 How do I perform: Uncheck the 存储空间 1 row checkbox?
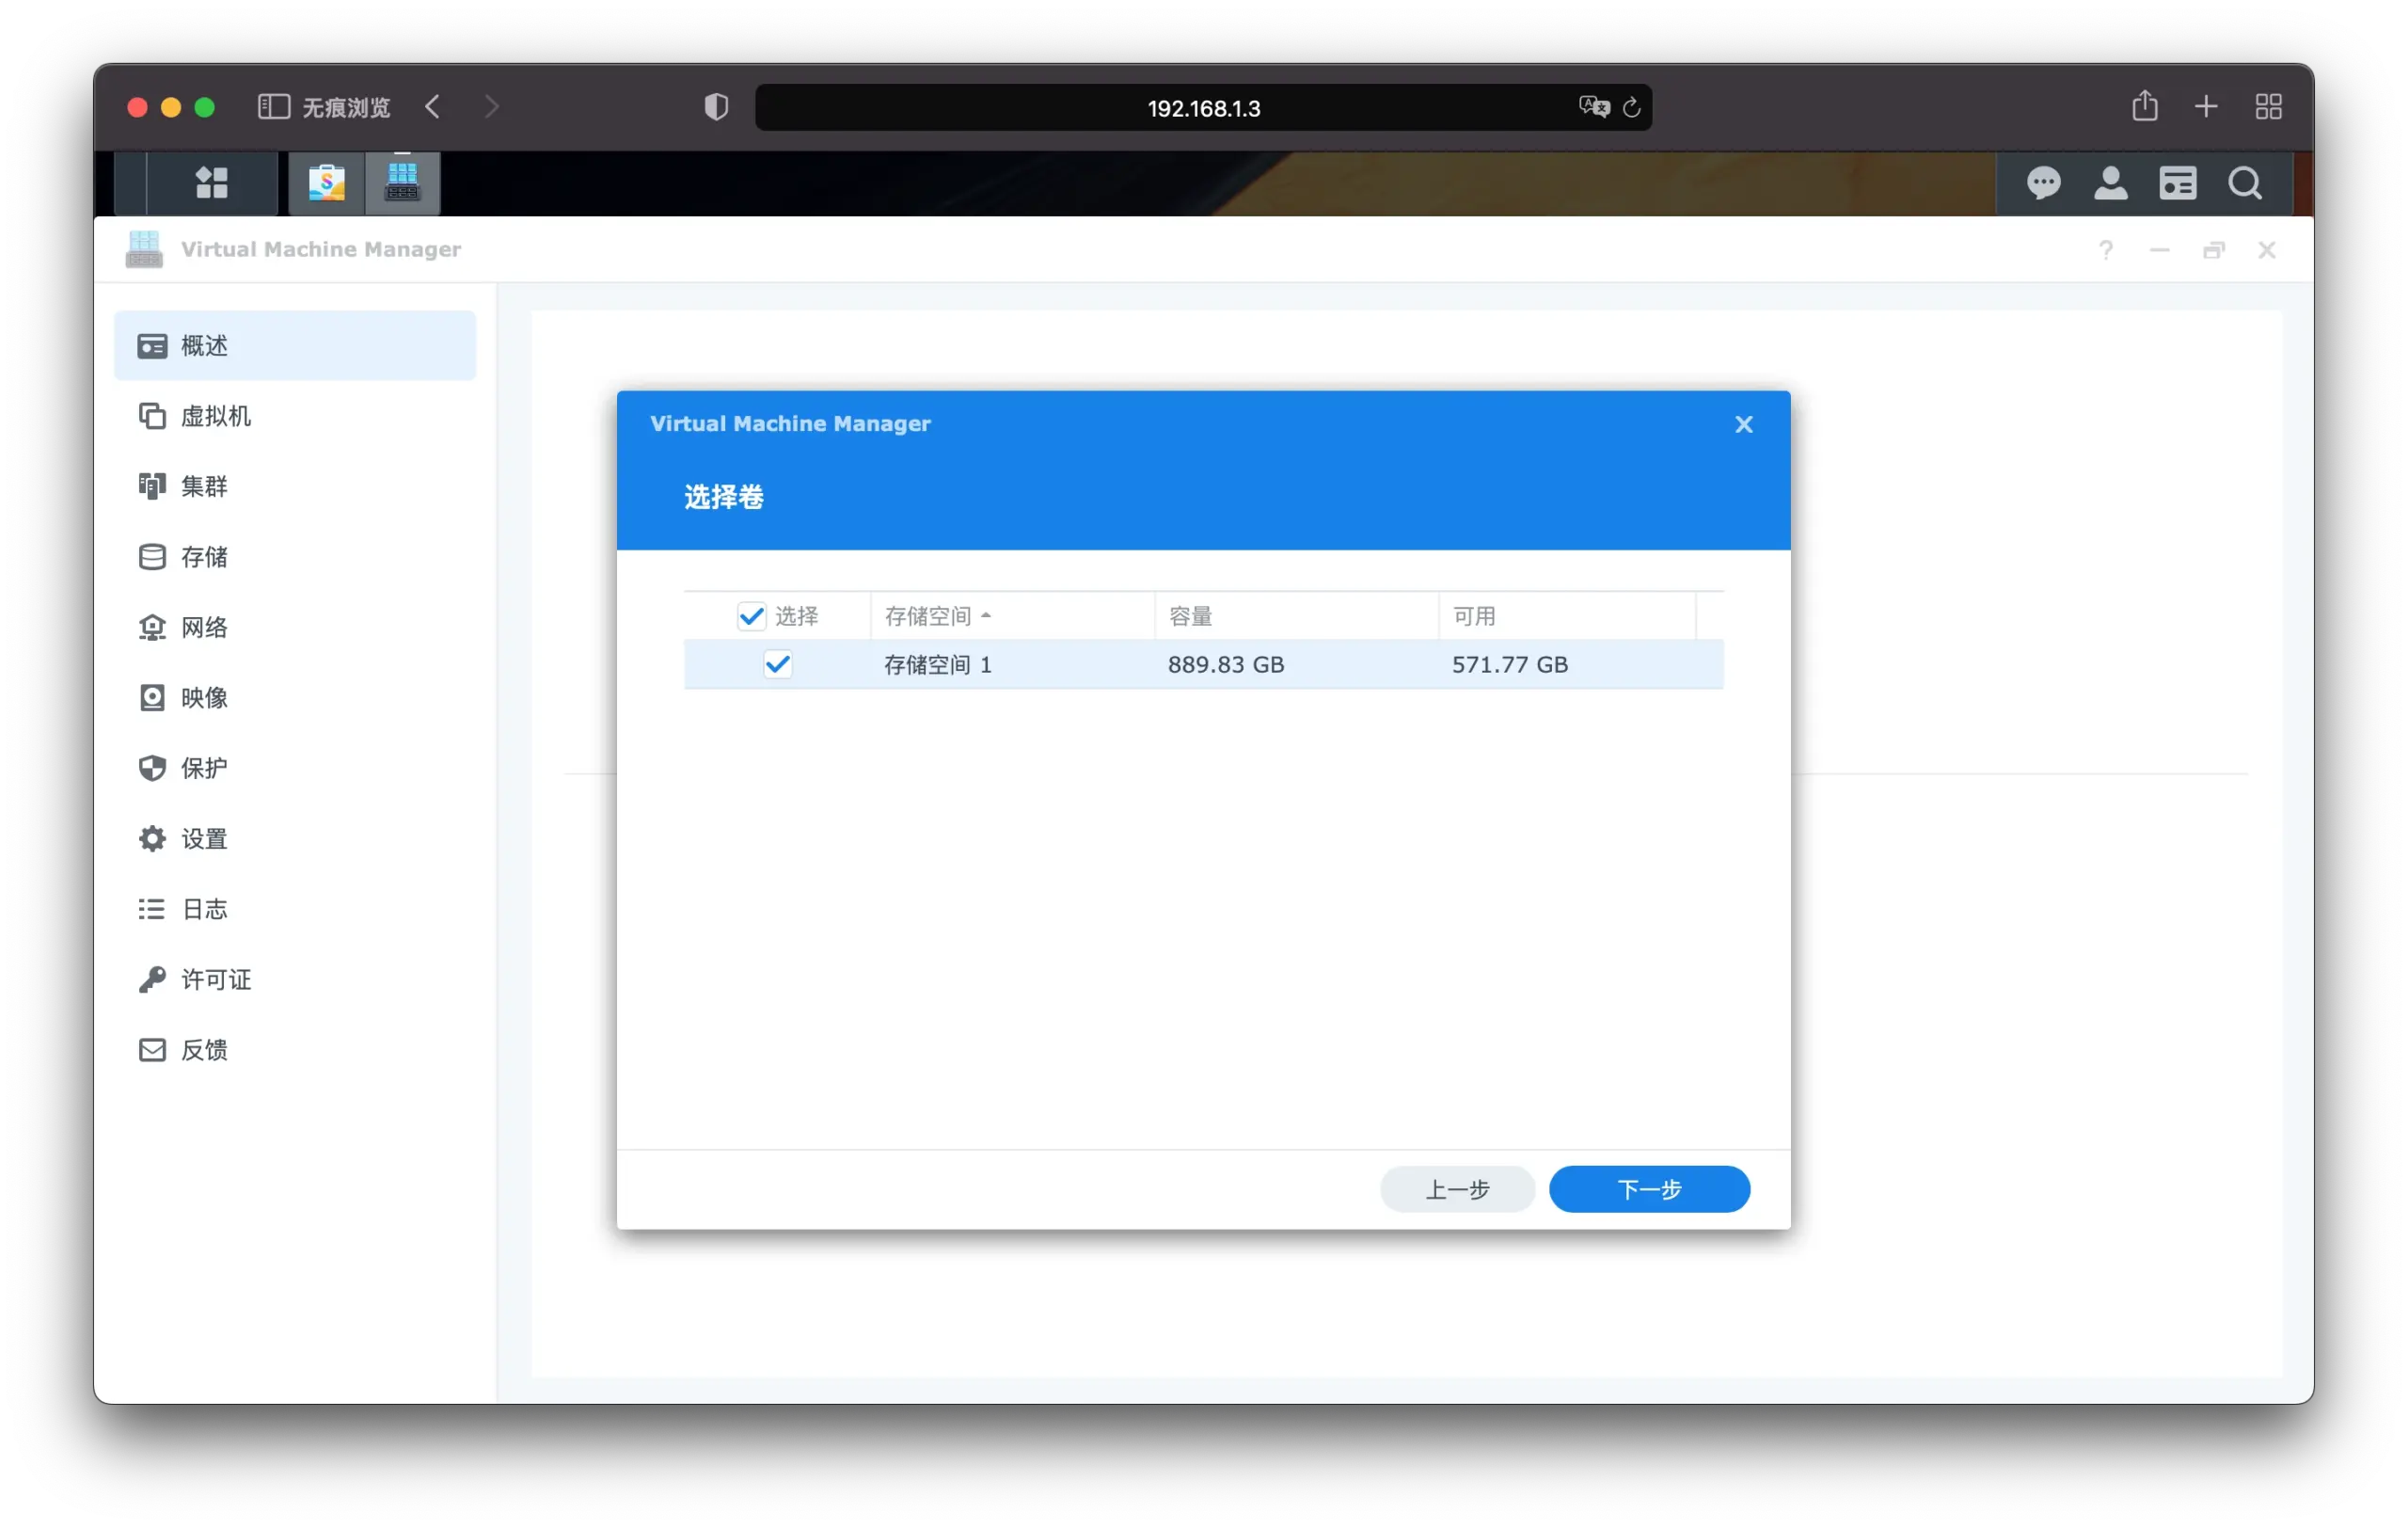click(777, 665)
